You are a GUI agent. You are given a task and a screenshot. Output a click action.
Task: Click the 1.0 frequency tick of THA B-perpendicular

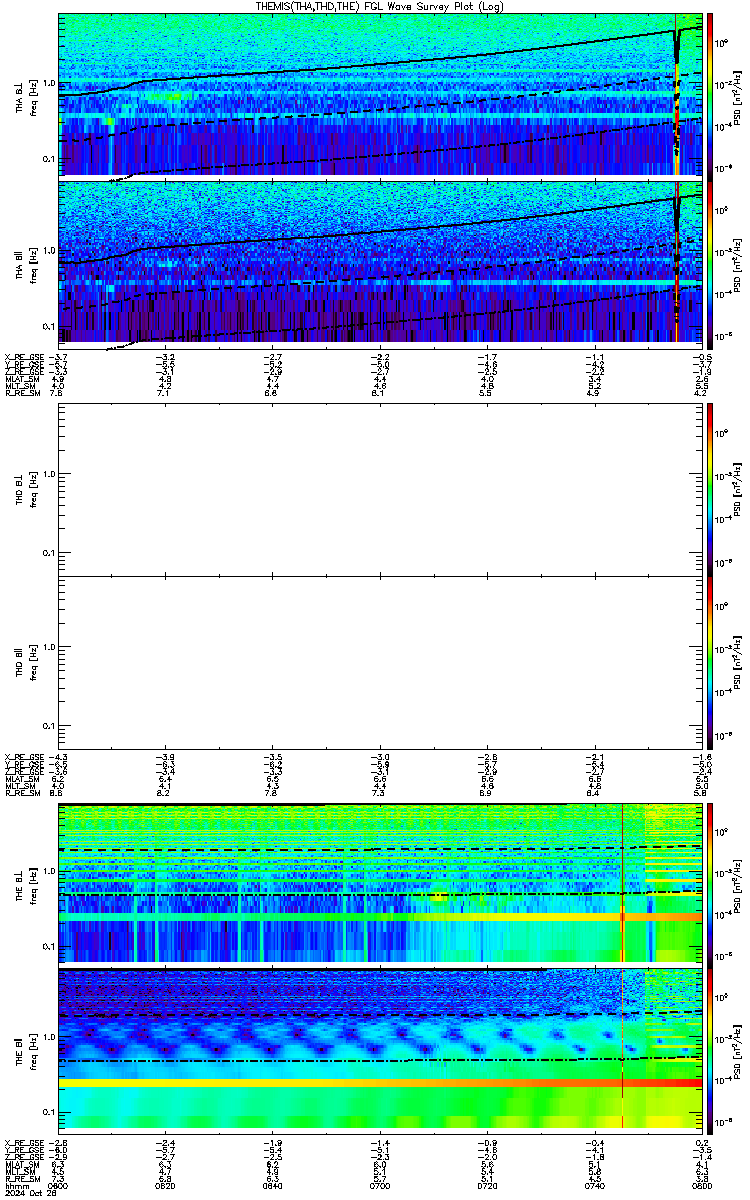[x=50, y=82]
